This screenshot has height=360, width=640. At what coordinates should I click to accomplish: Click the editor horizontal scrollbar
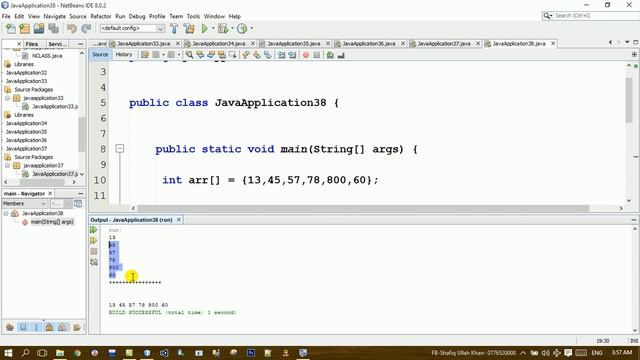coord(363,208)
